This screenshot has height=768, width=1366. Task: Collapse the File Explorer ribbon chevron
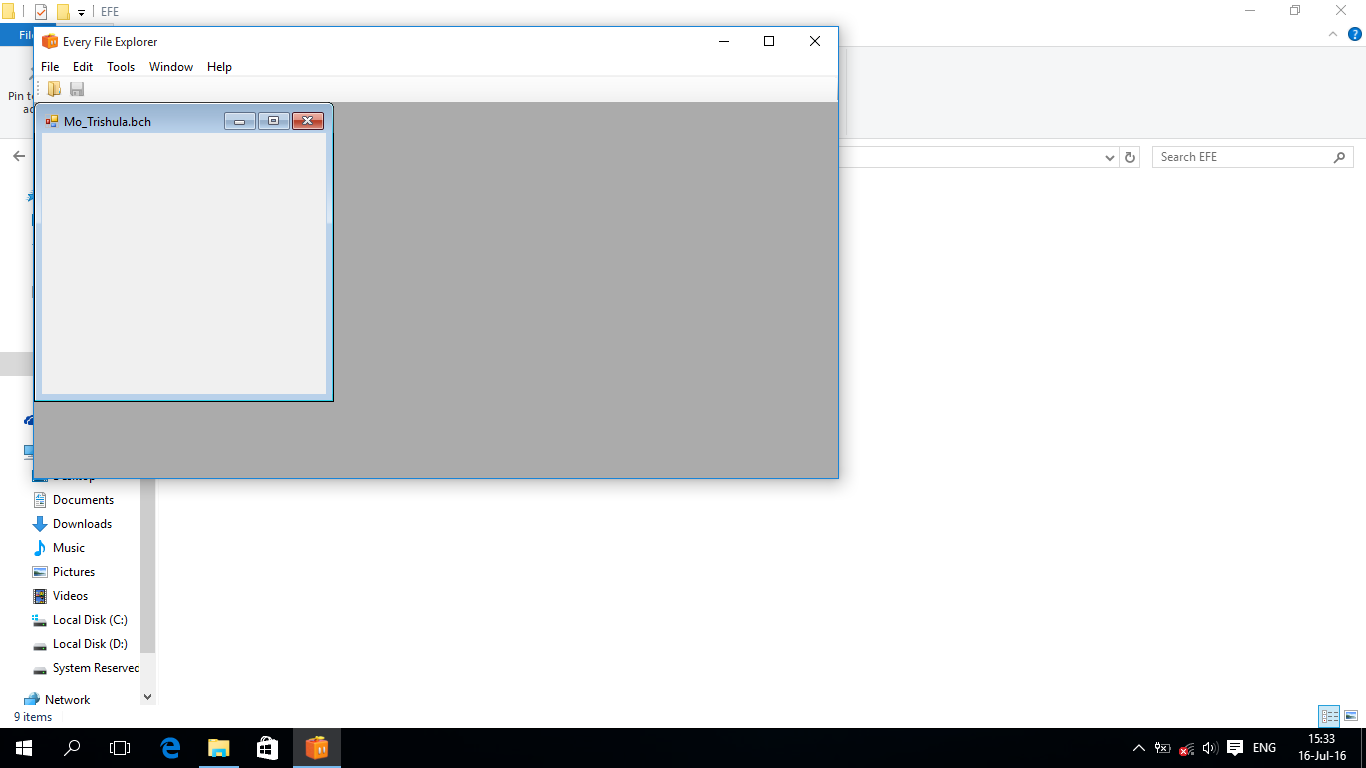(1333, 34)
